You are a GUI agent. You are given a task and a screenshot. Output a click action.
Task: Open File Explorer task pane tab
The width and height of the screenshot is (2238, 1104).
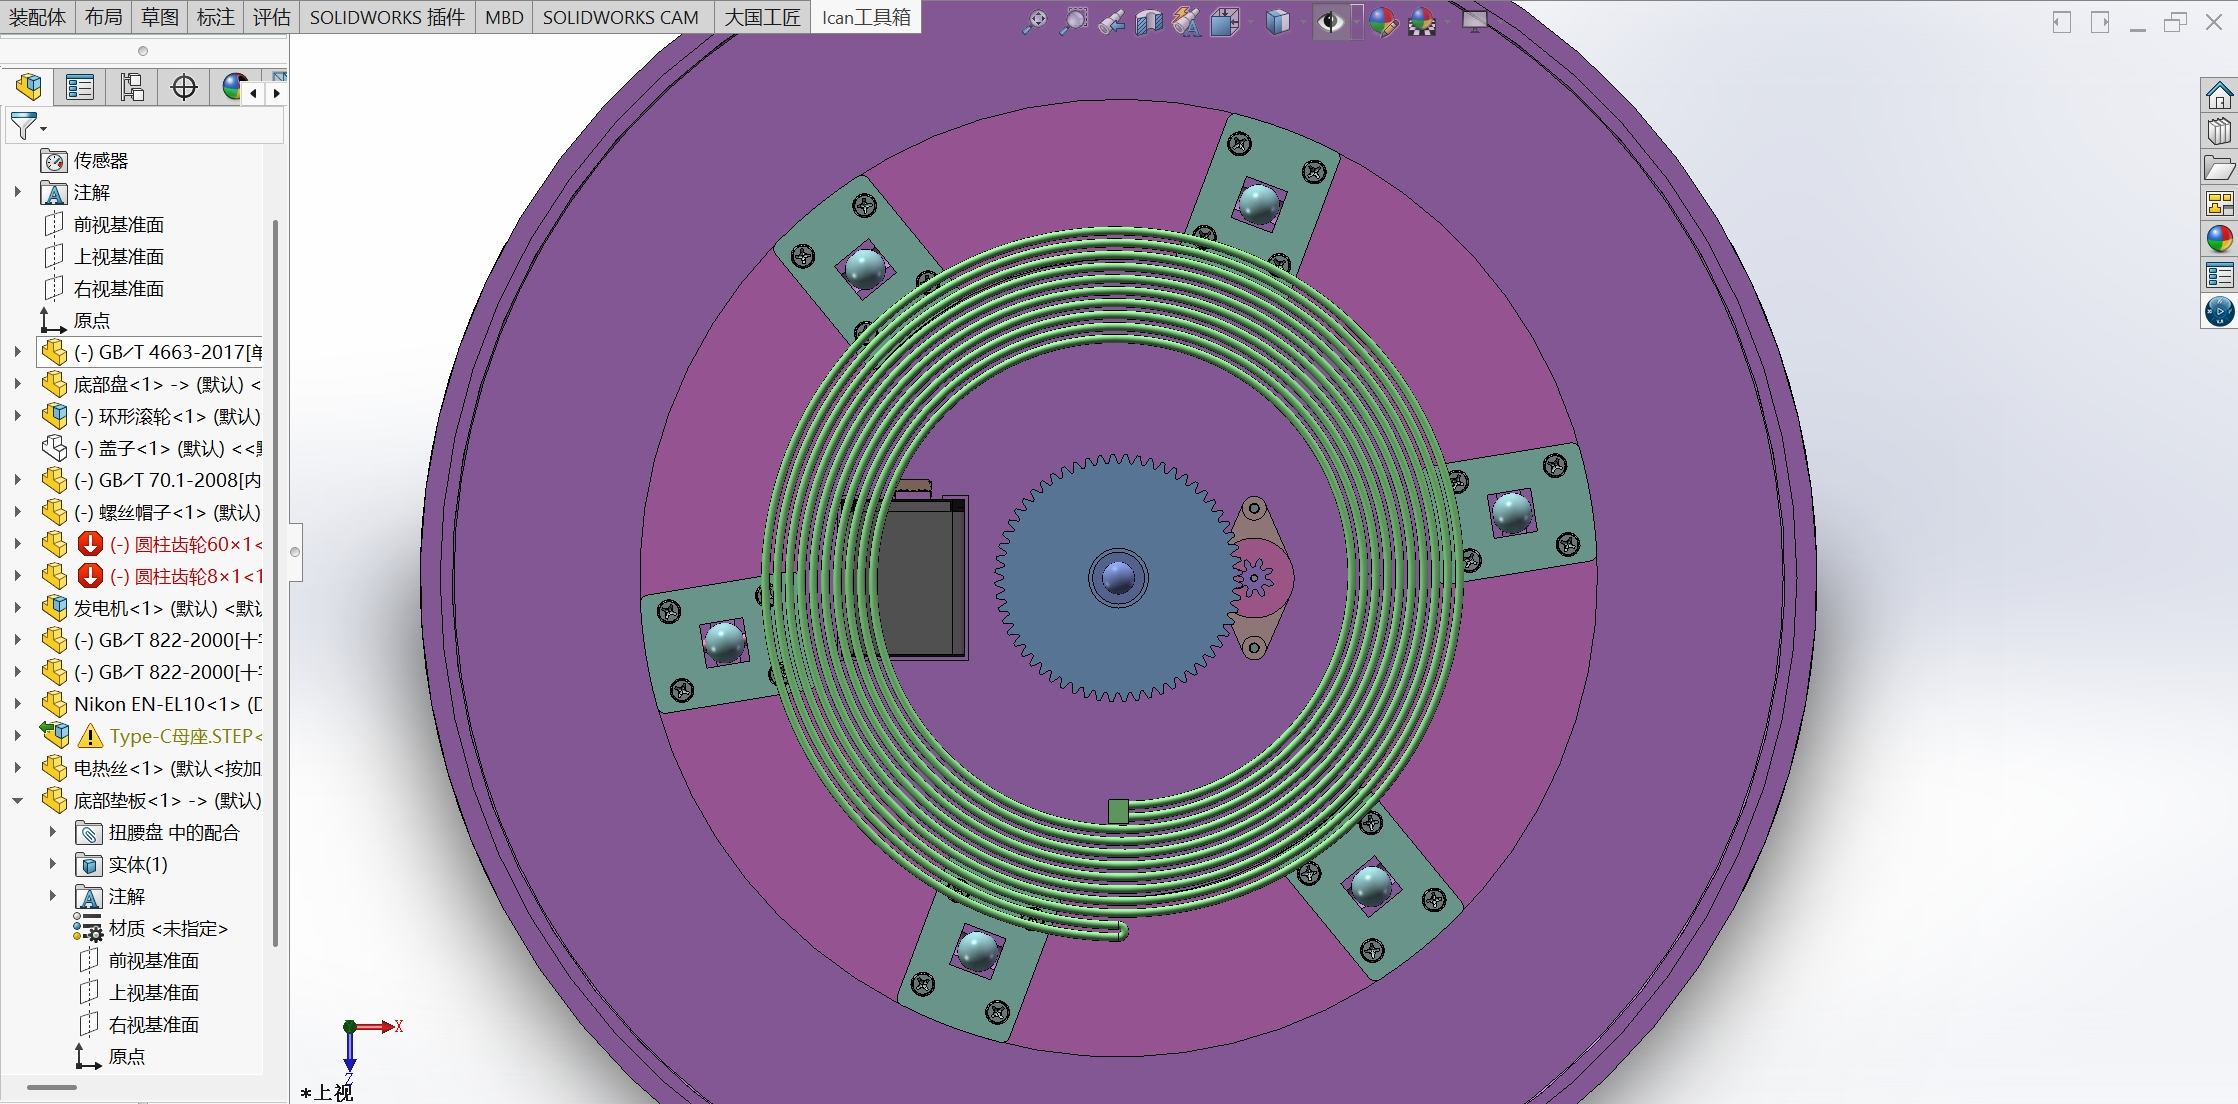2219,168
